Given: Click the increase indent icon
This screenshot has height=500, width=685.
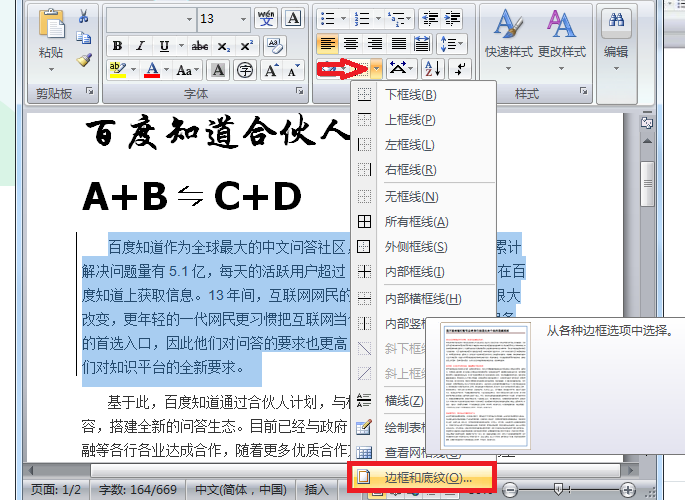Looking at the screenshot, I should [x=452, y=19].
